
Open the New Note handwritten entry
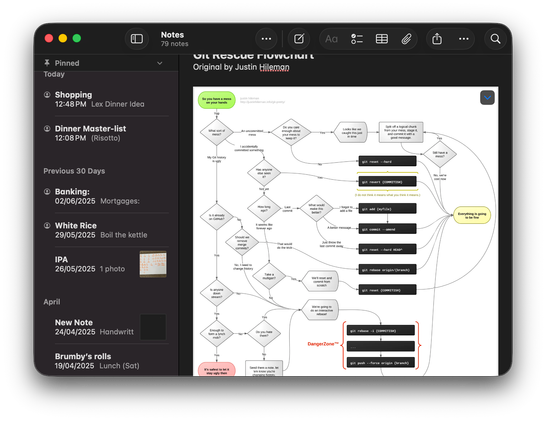click(106, 327)
